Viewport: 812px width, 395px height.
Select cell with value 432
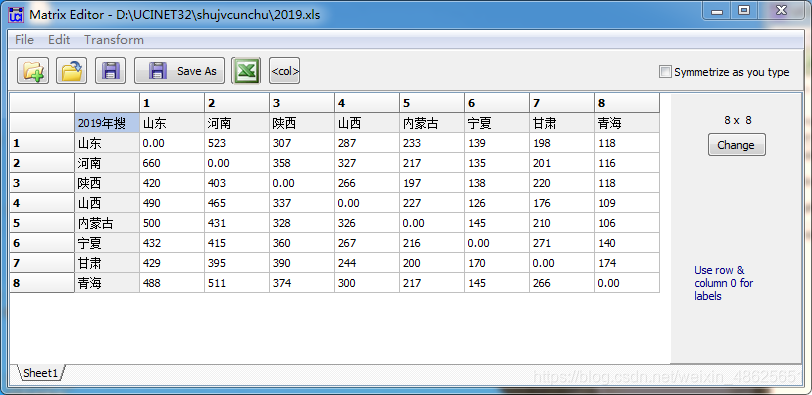point(172,243)
